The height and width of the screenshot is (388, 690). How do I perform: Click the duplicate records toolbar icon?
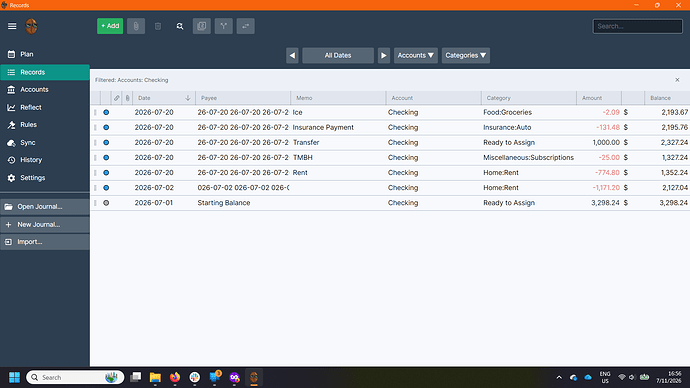(202, 26)
